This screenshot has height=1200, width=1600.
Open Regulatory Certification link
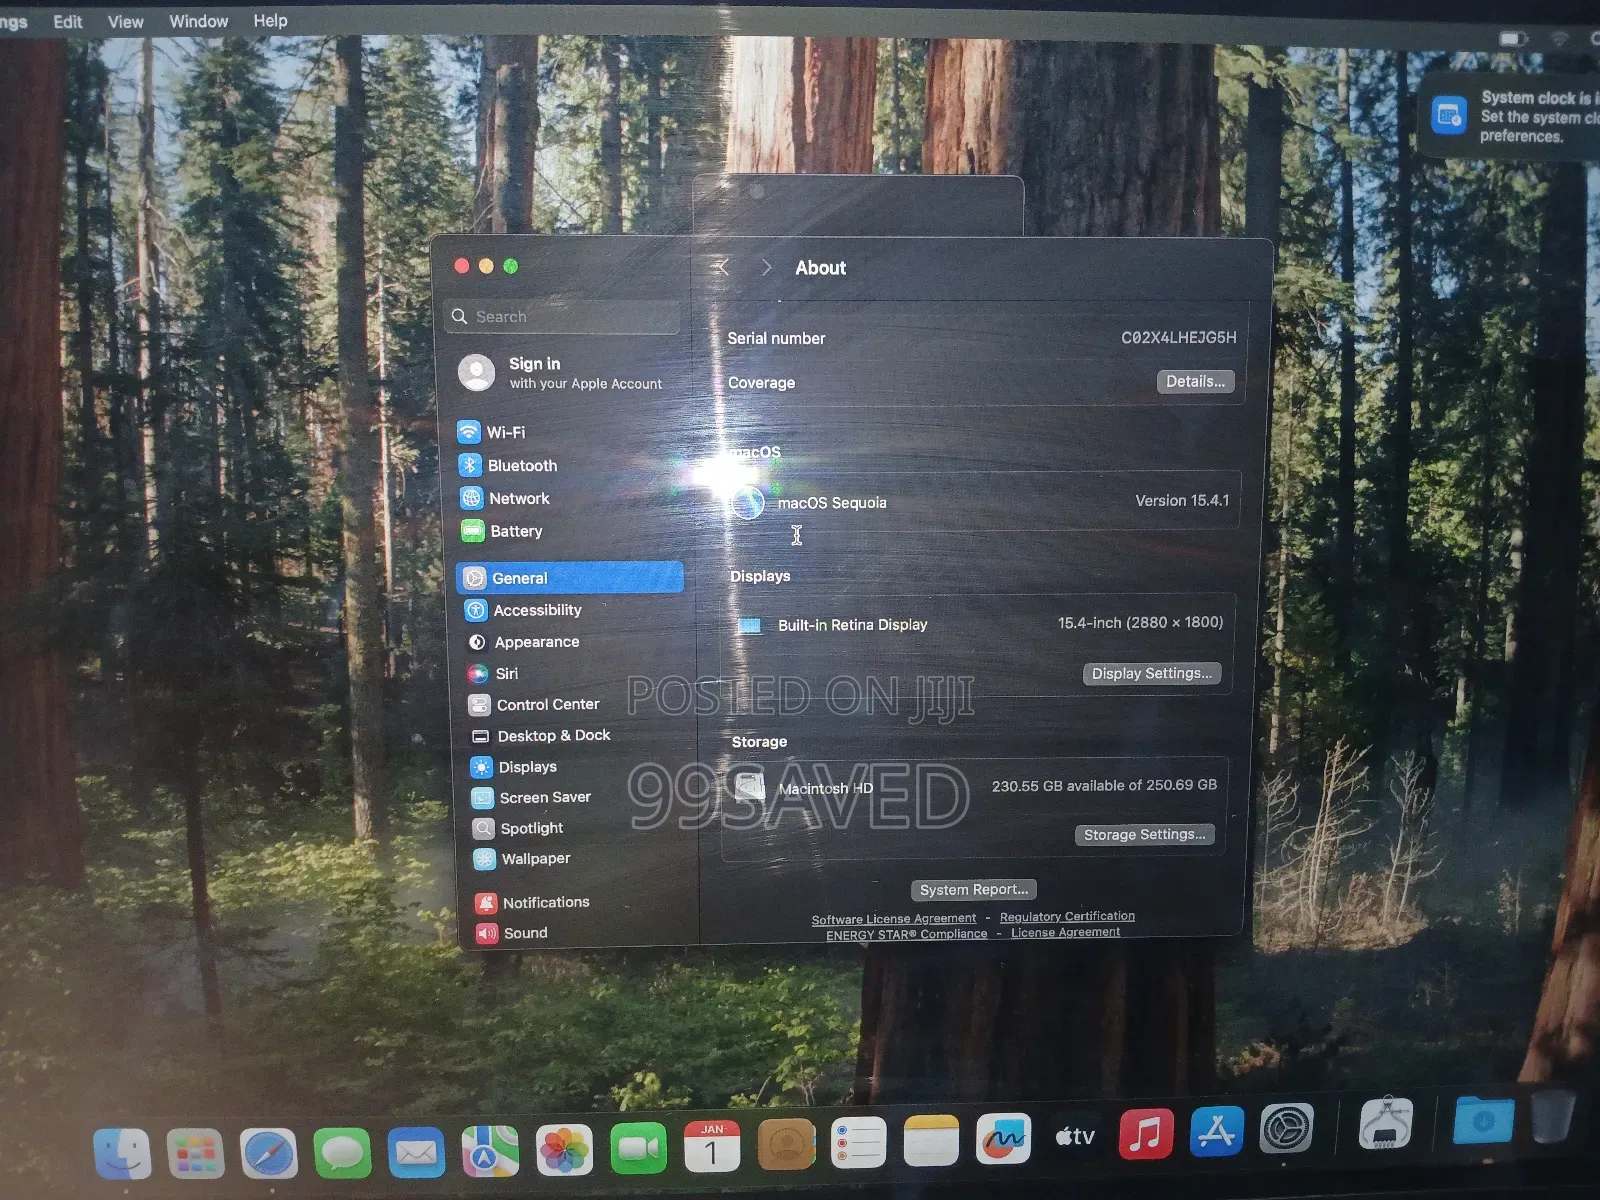coord(1067,916)
